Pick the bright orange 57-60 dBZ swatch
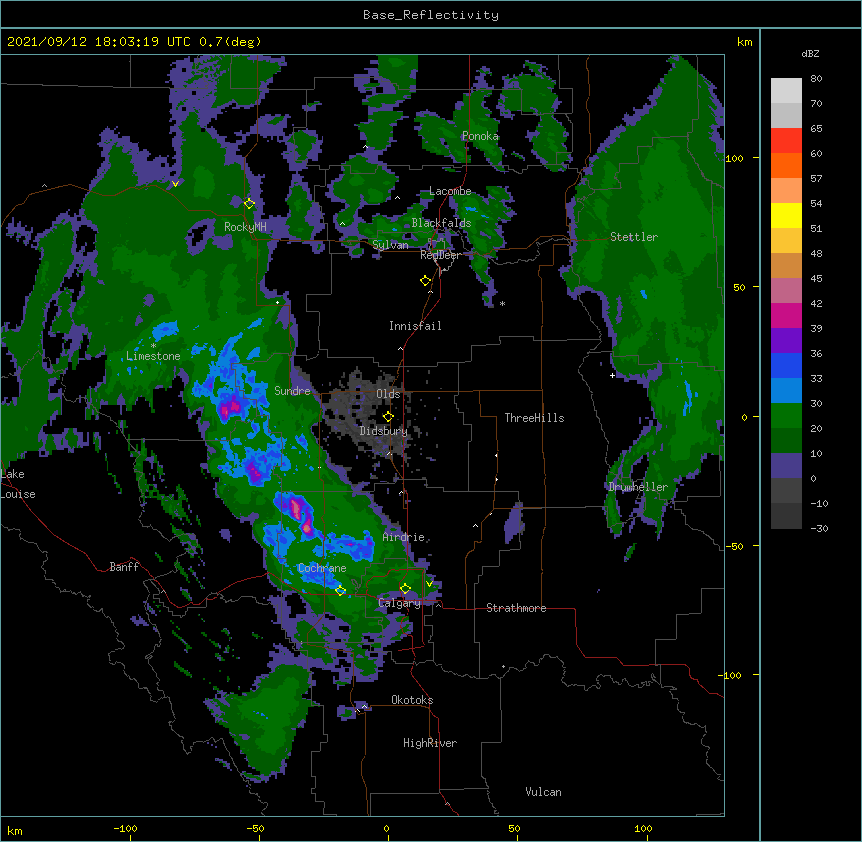This screenshot has width=862, height=842. pyautogui.click(x=786, y=165)
